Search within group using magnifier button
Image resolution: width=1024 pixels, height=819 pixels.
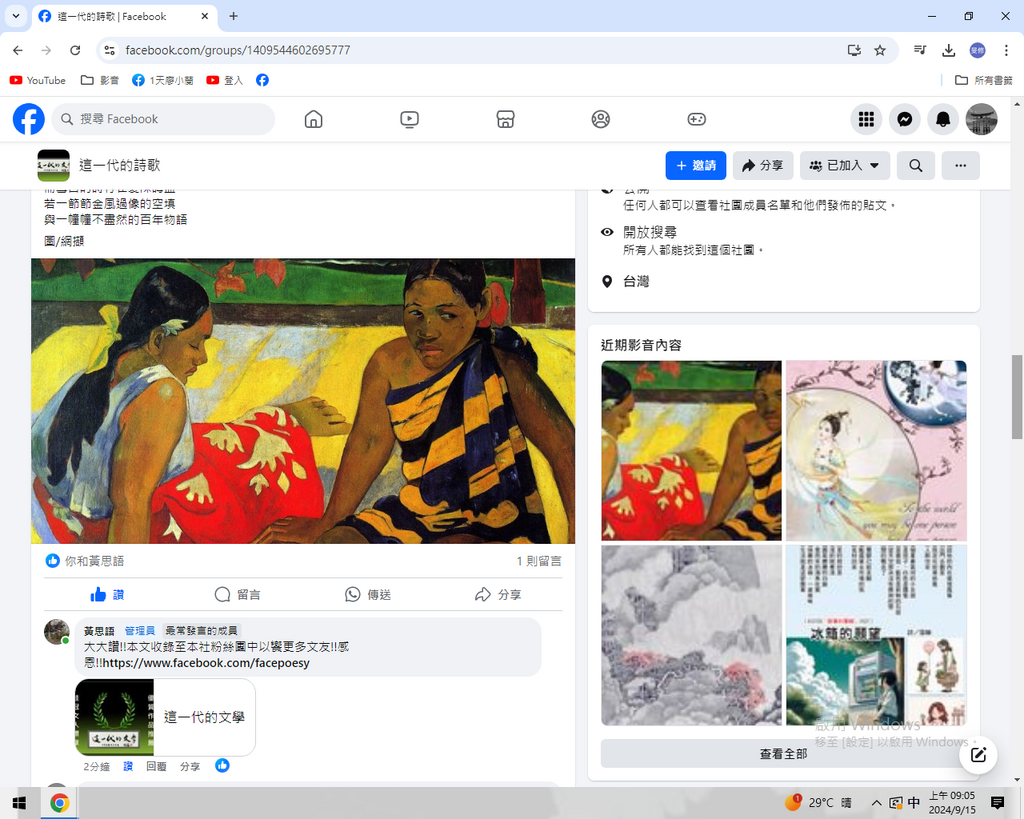pyautogui.click(x=915, y=166)
